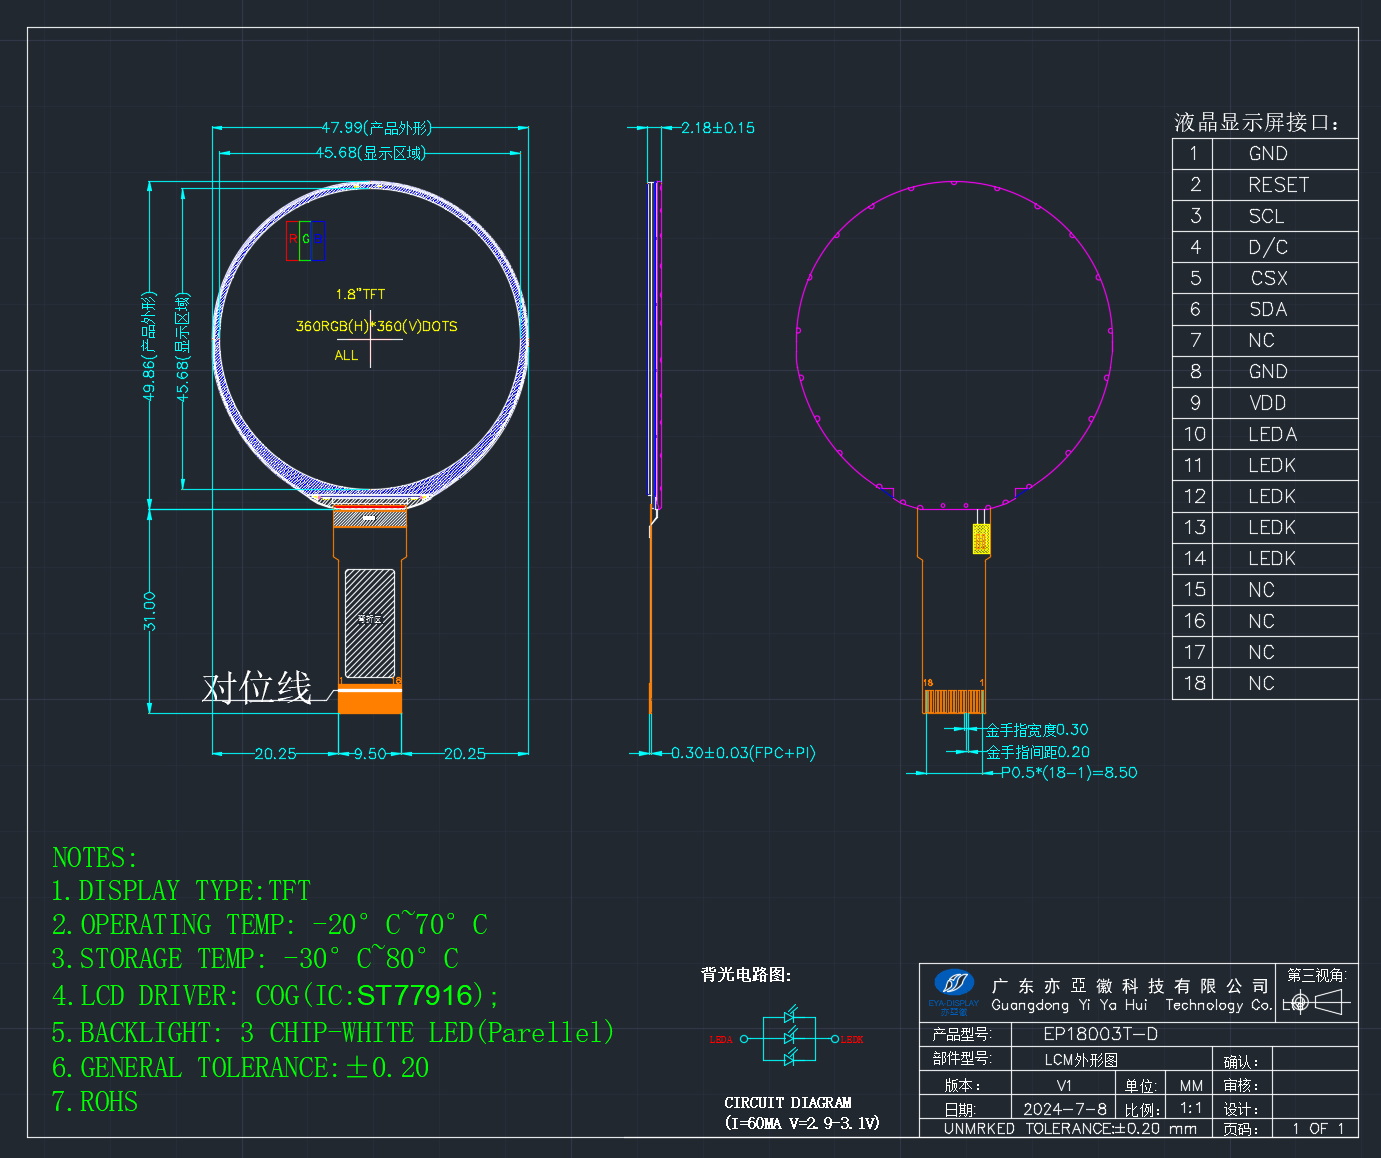Click the CIRCUIT DIAGRAM caption
This screenshot has width=1381, height=1158.
click(x=788, y=1103)
